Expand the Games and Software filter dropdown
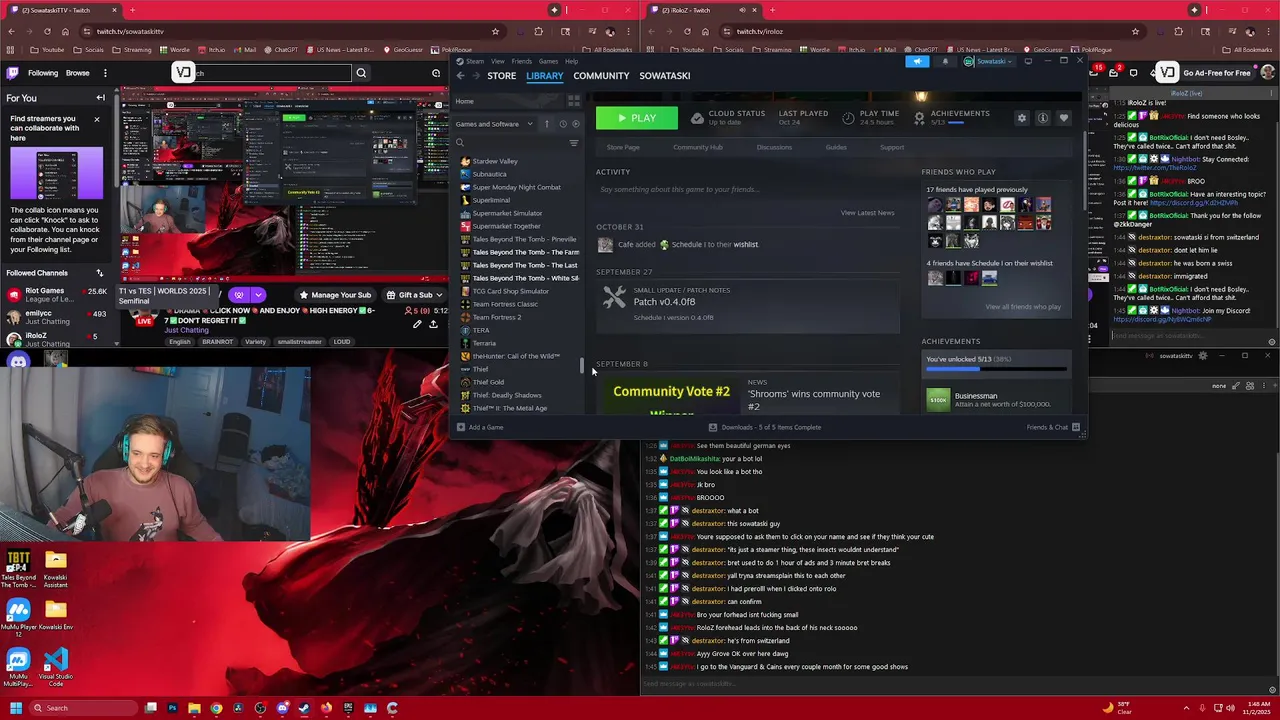 [494, 124]
